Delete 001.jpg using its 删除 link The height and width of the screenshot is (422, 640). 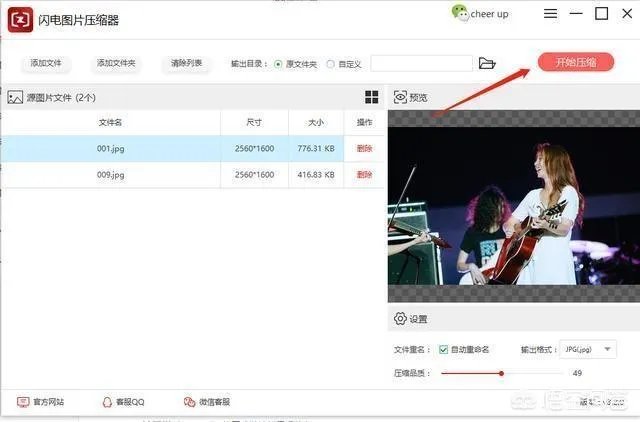(364, 149)
